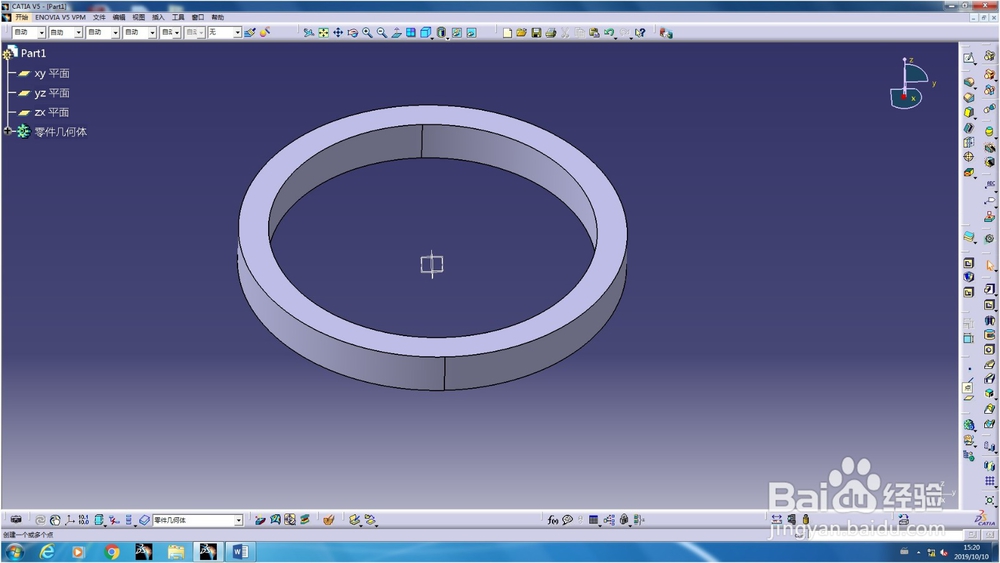
Task: Open the ENOVIA V5 VPM menu
Action: (x=61, y=17)
